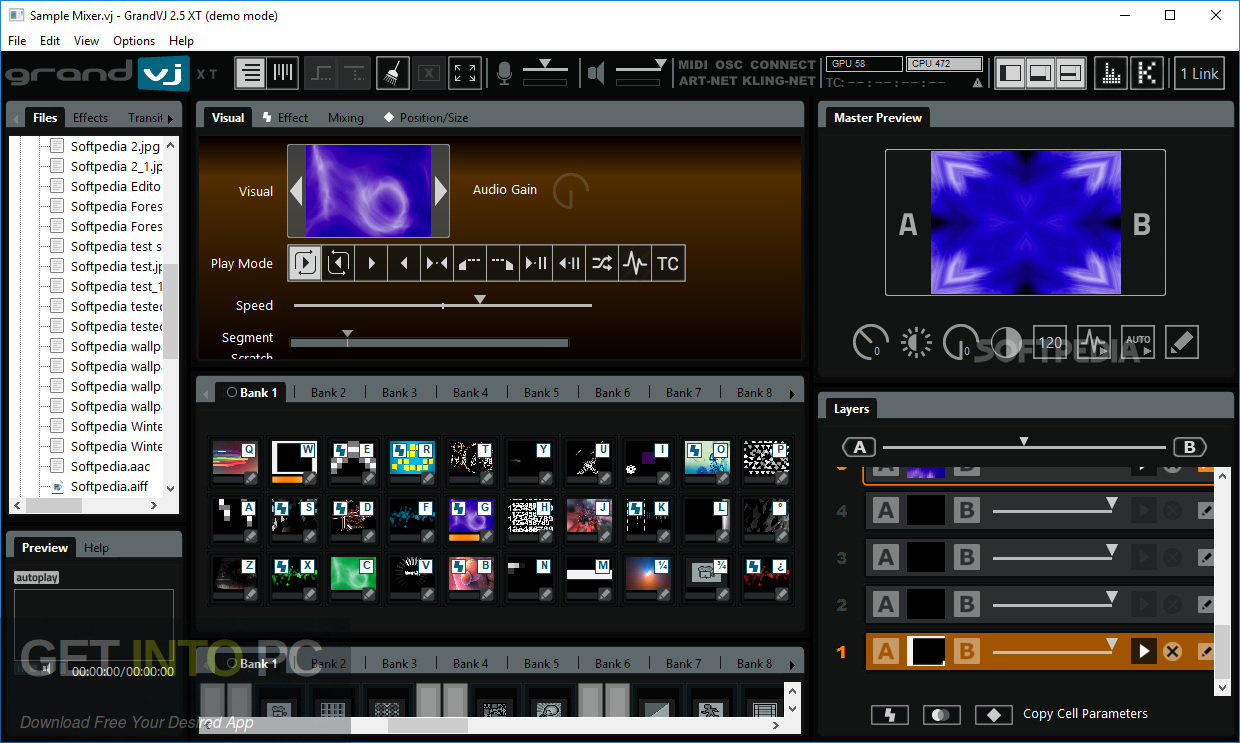Open the Options menu
Image resolution: width=1240 pixels, height=743 pixels.
coord(134,41)
